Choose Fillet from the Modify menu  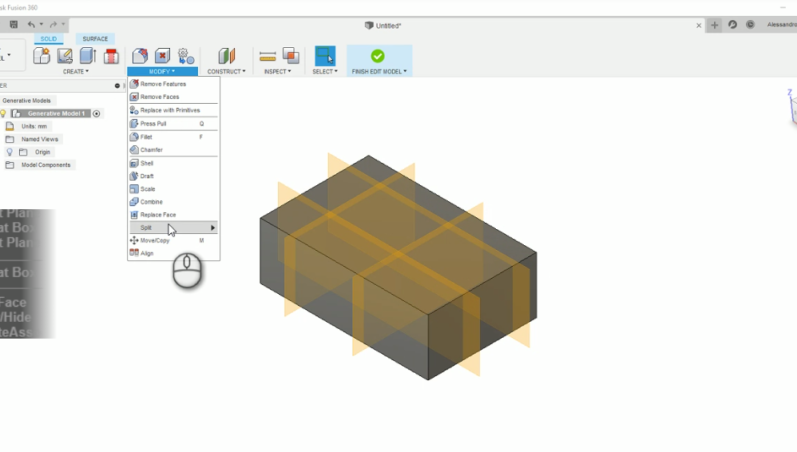point(173,137)
